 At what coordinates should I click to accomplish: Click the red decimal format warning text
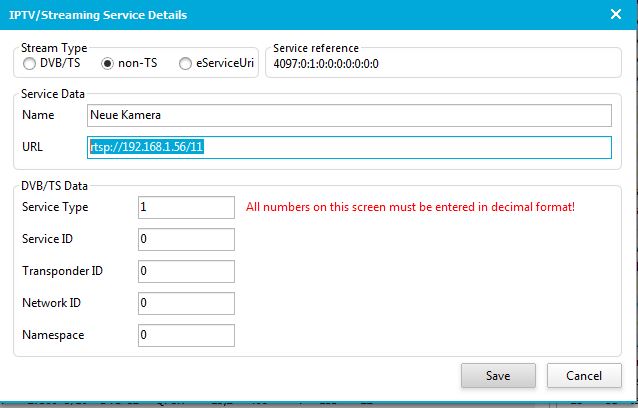[410, 207]
